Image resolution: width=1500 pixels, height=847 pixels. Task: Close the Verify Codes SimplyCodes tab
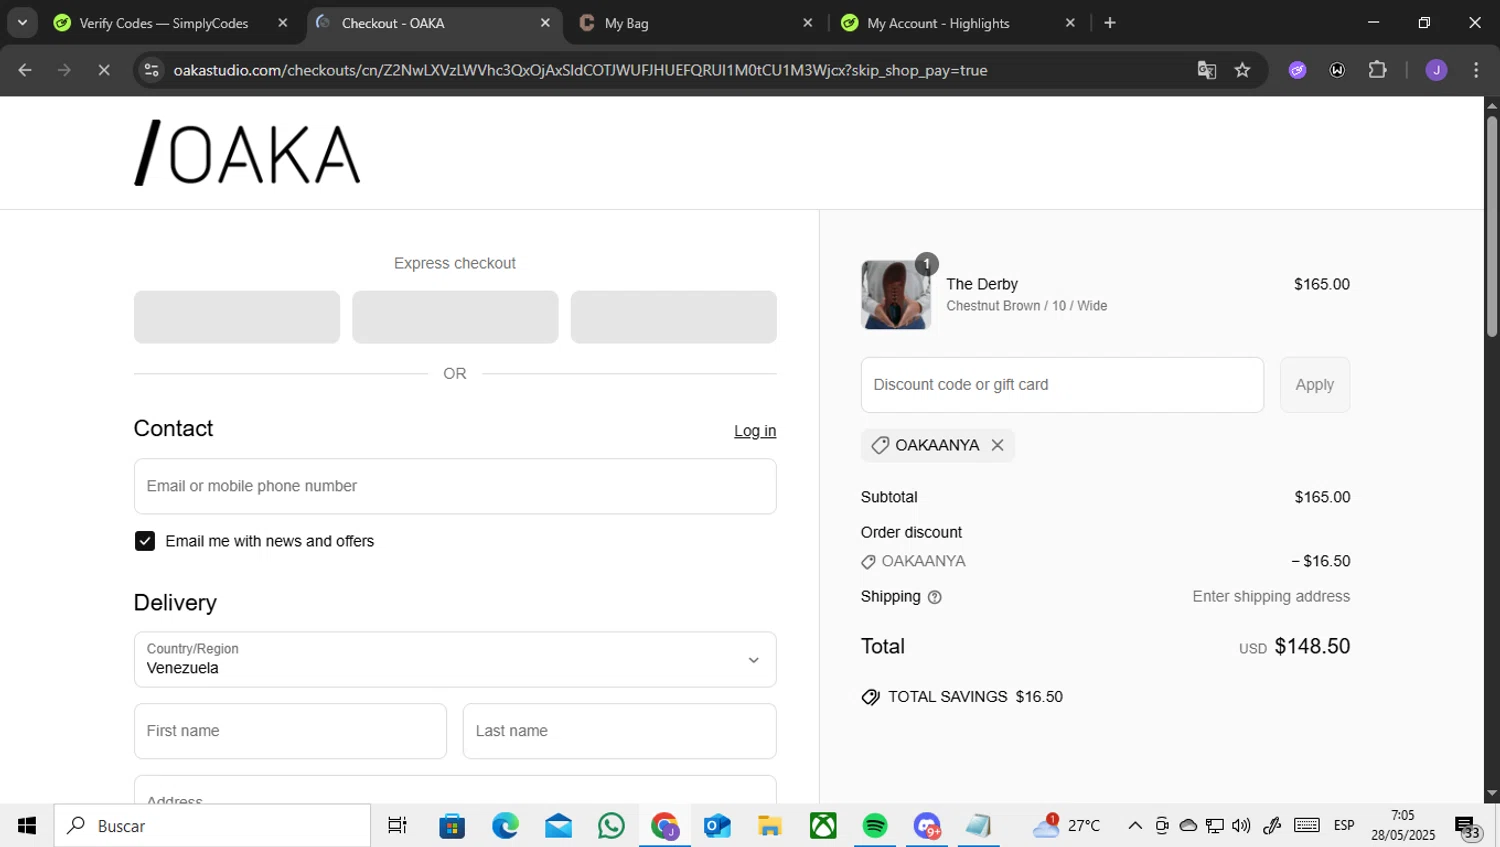[x=283, y=22]
